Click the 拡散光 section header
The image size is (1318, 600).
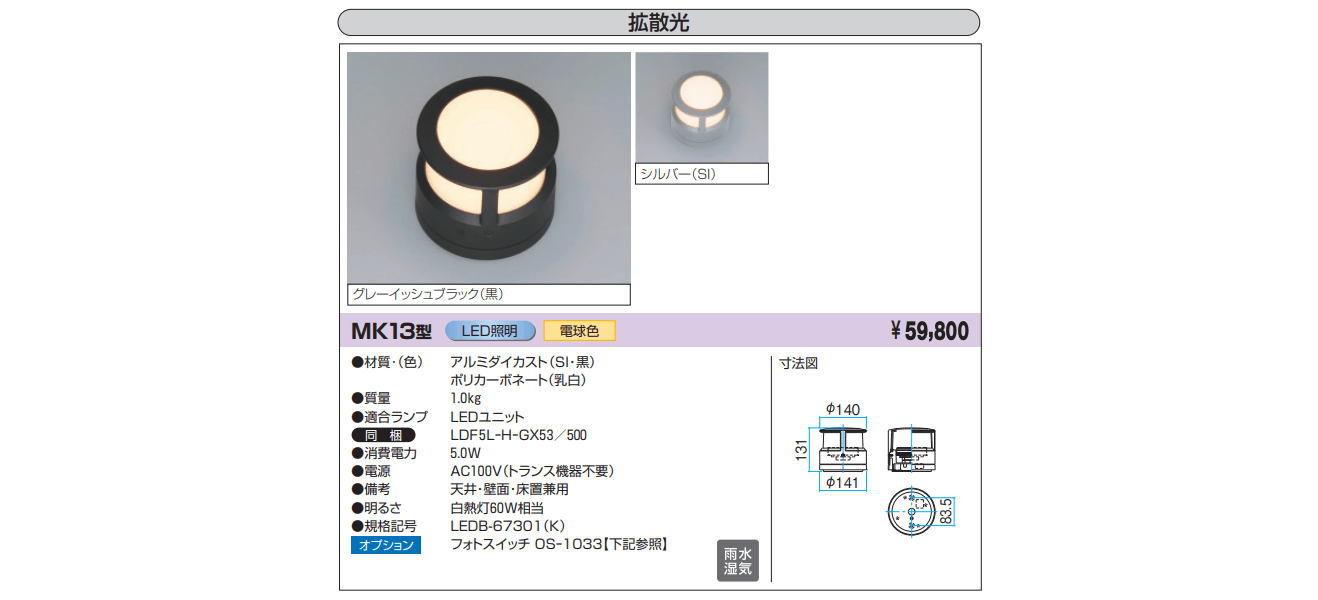point(659,23)
